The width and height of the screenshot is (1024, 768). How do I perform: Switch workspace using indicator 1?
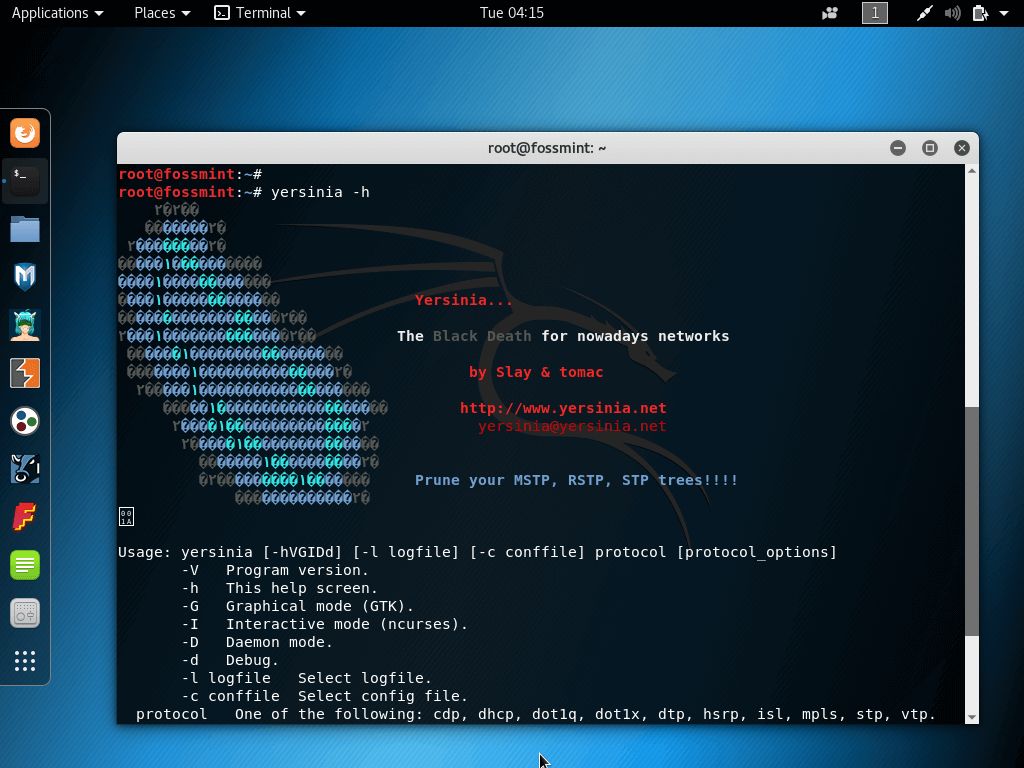point(874,13)
